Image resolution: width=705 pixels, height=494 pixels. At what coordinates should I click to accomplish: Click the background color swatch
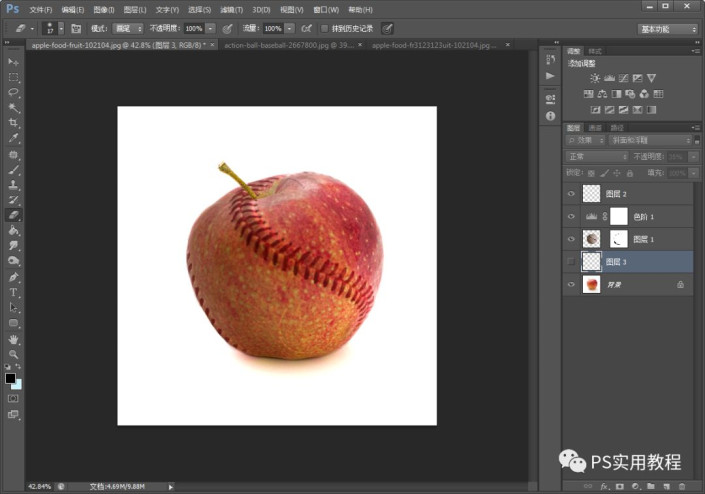pos(18,385)
